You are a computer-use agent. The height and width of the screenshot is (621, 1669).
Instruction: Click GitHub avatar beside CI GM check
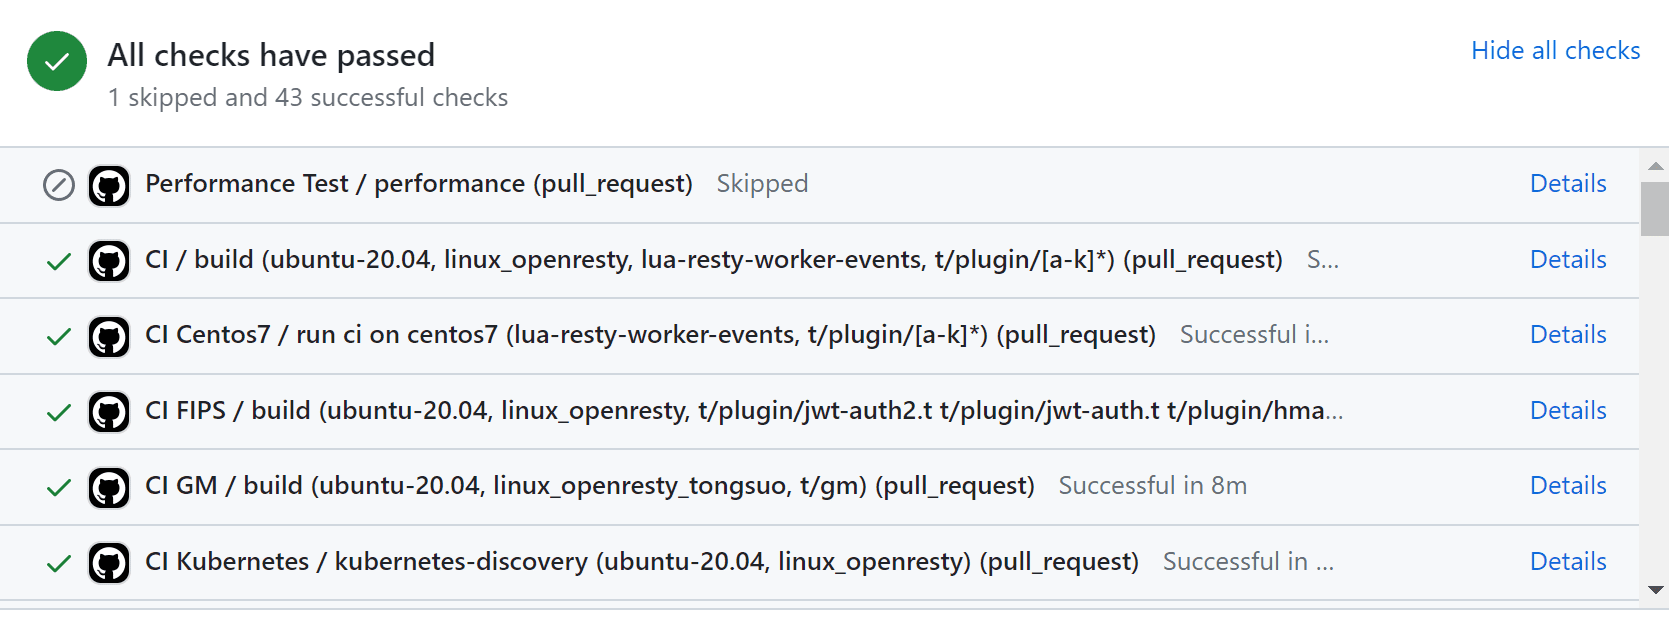point(109,488)
